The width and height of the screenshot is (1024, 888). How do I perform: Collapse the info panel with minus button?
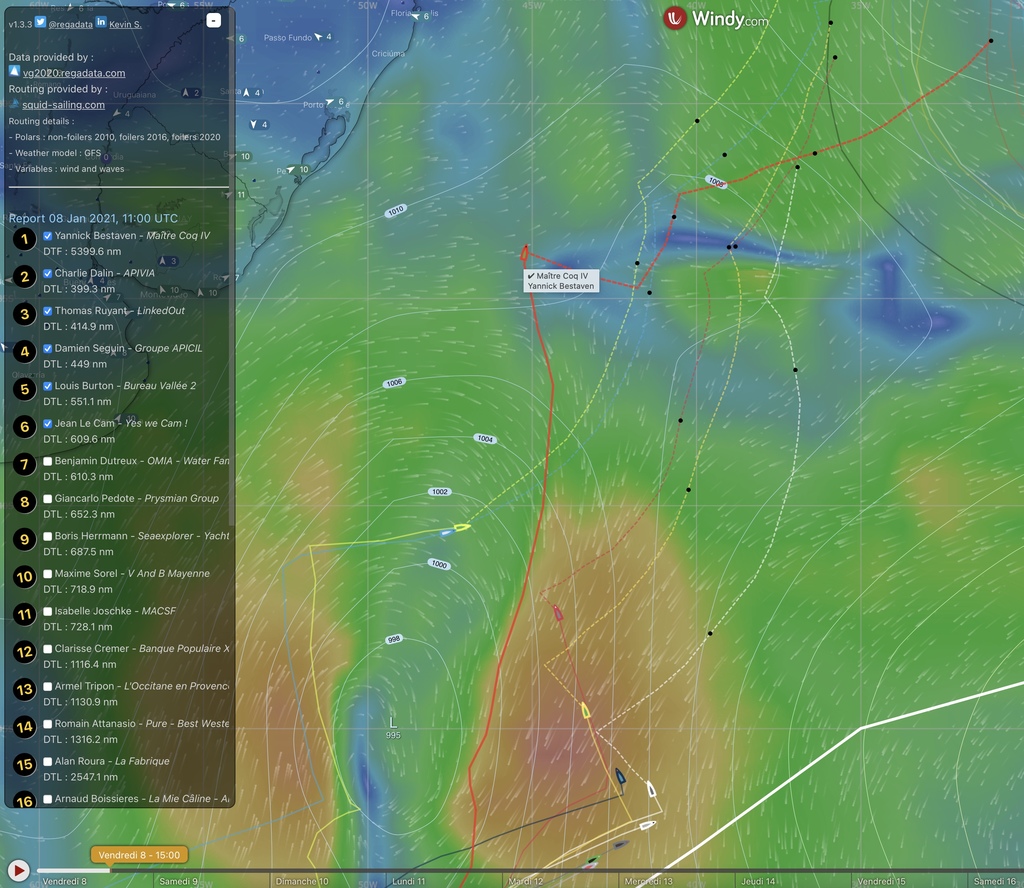[x=214, y=20]
